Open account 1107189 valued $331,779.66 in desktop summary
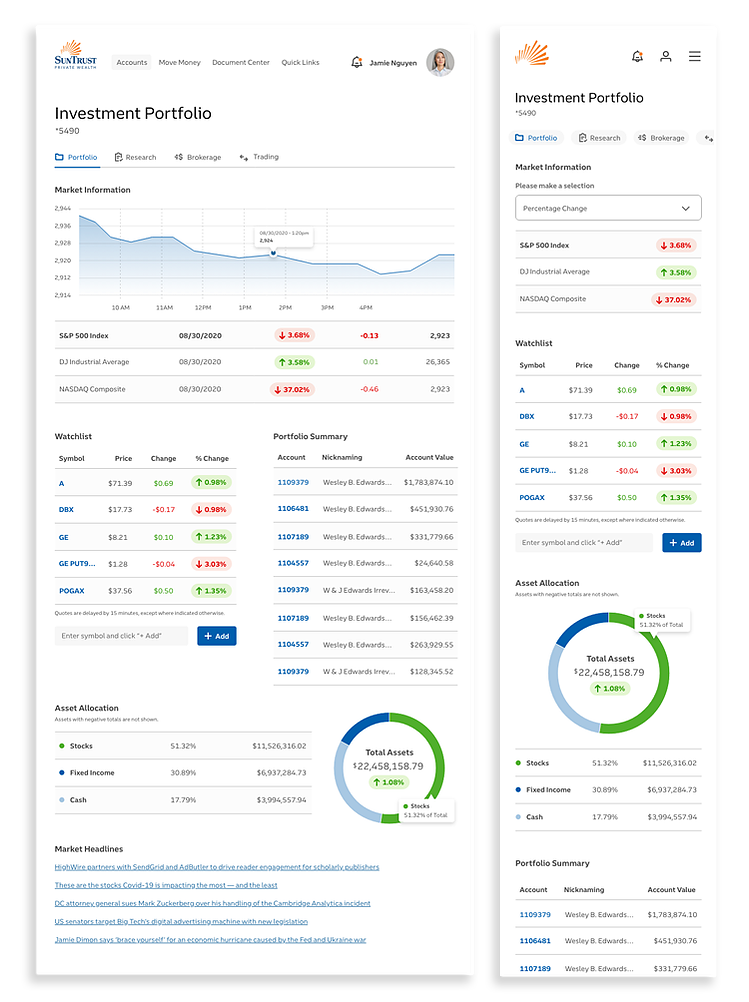 tap(293, 537)
